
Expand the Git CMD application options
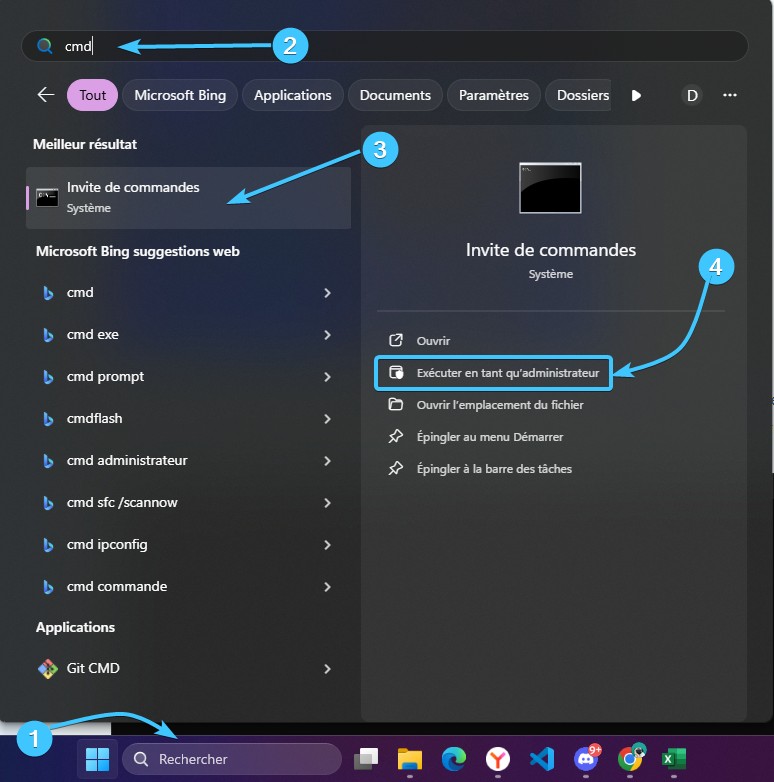tap(327, 668)
